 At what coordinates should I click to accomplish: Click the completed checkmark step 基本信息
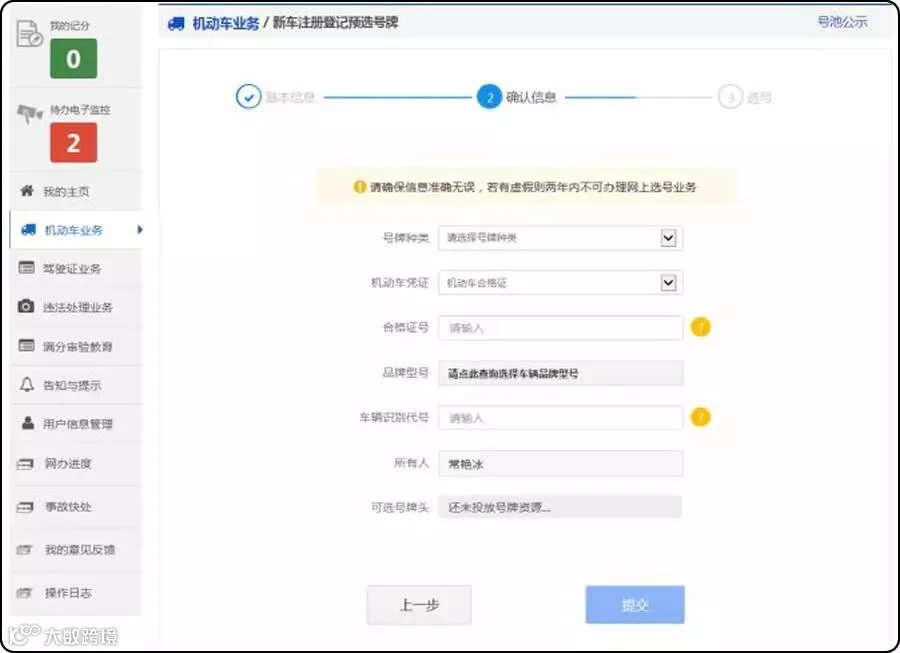(x=249, y=97)
